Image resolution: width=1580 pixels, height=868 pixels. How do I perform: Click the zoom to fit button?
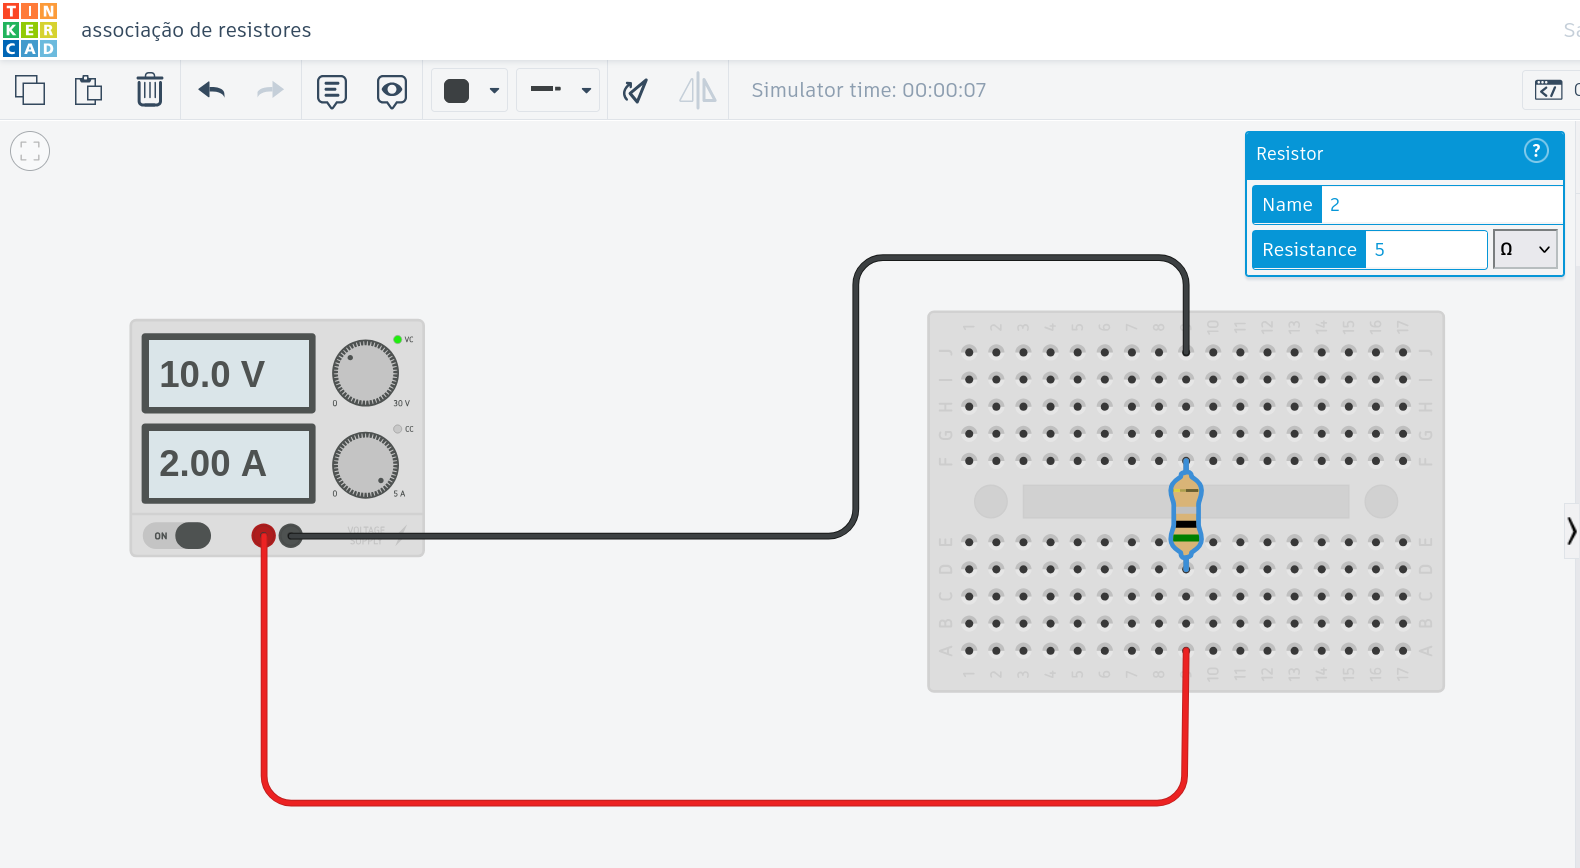pyautogui.click(x=30, y=151)
